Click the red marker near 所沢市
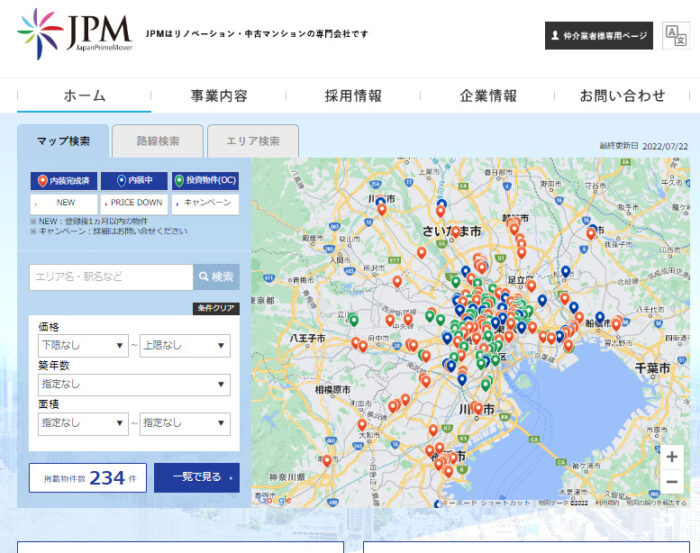The height and width of the screenshot is (553, 700). pos(397,281)
